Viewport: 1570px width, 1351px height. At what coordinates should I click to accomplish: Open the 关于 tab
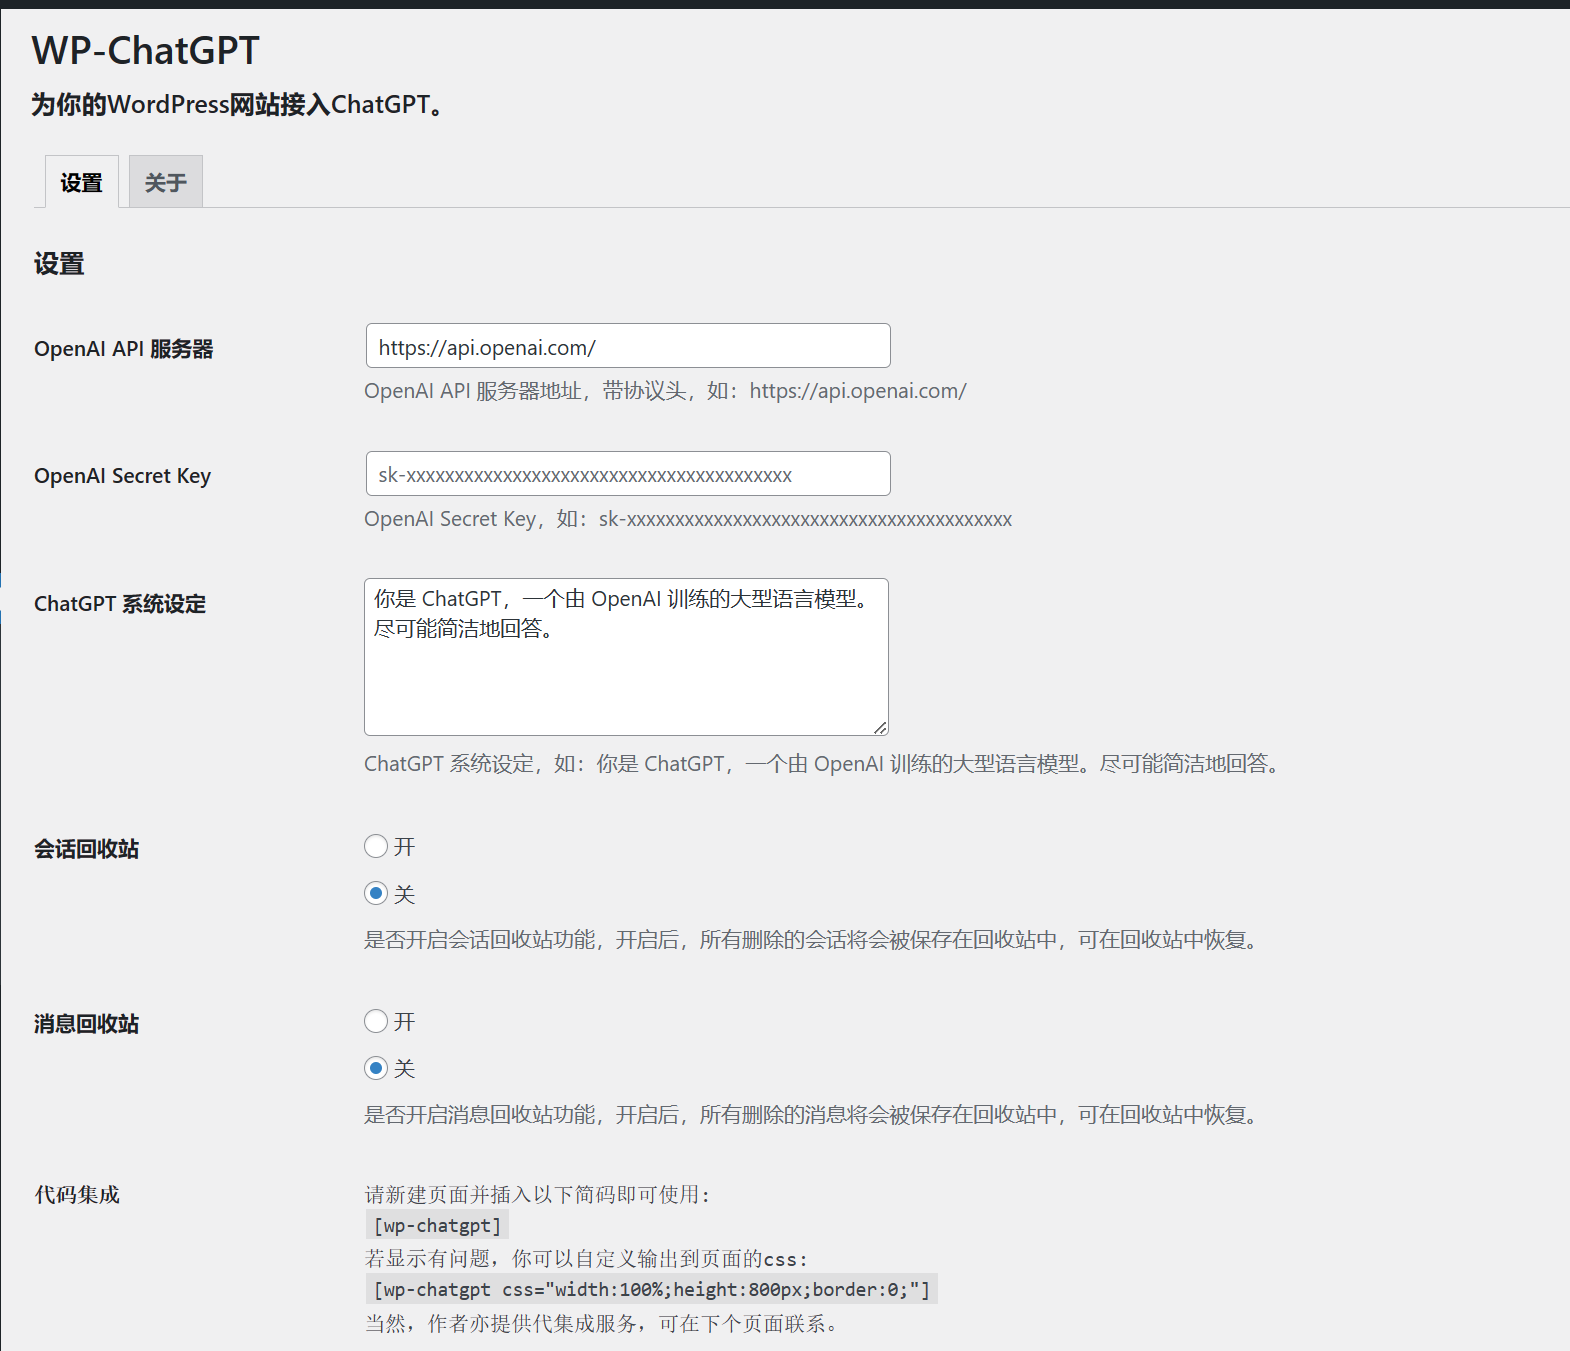[x=166, y=182]
